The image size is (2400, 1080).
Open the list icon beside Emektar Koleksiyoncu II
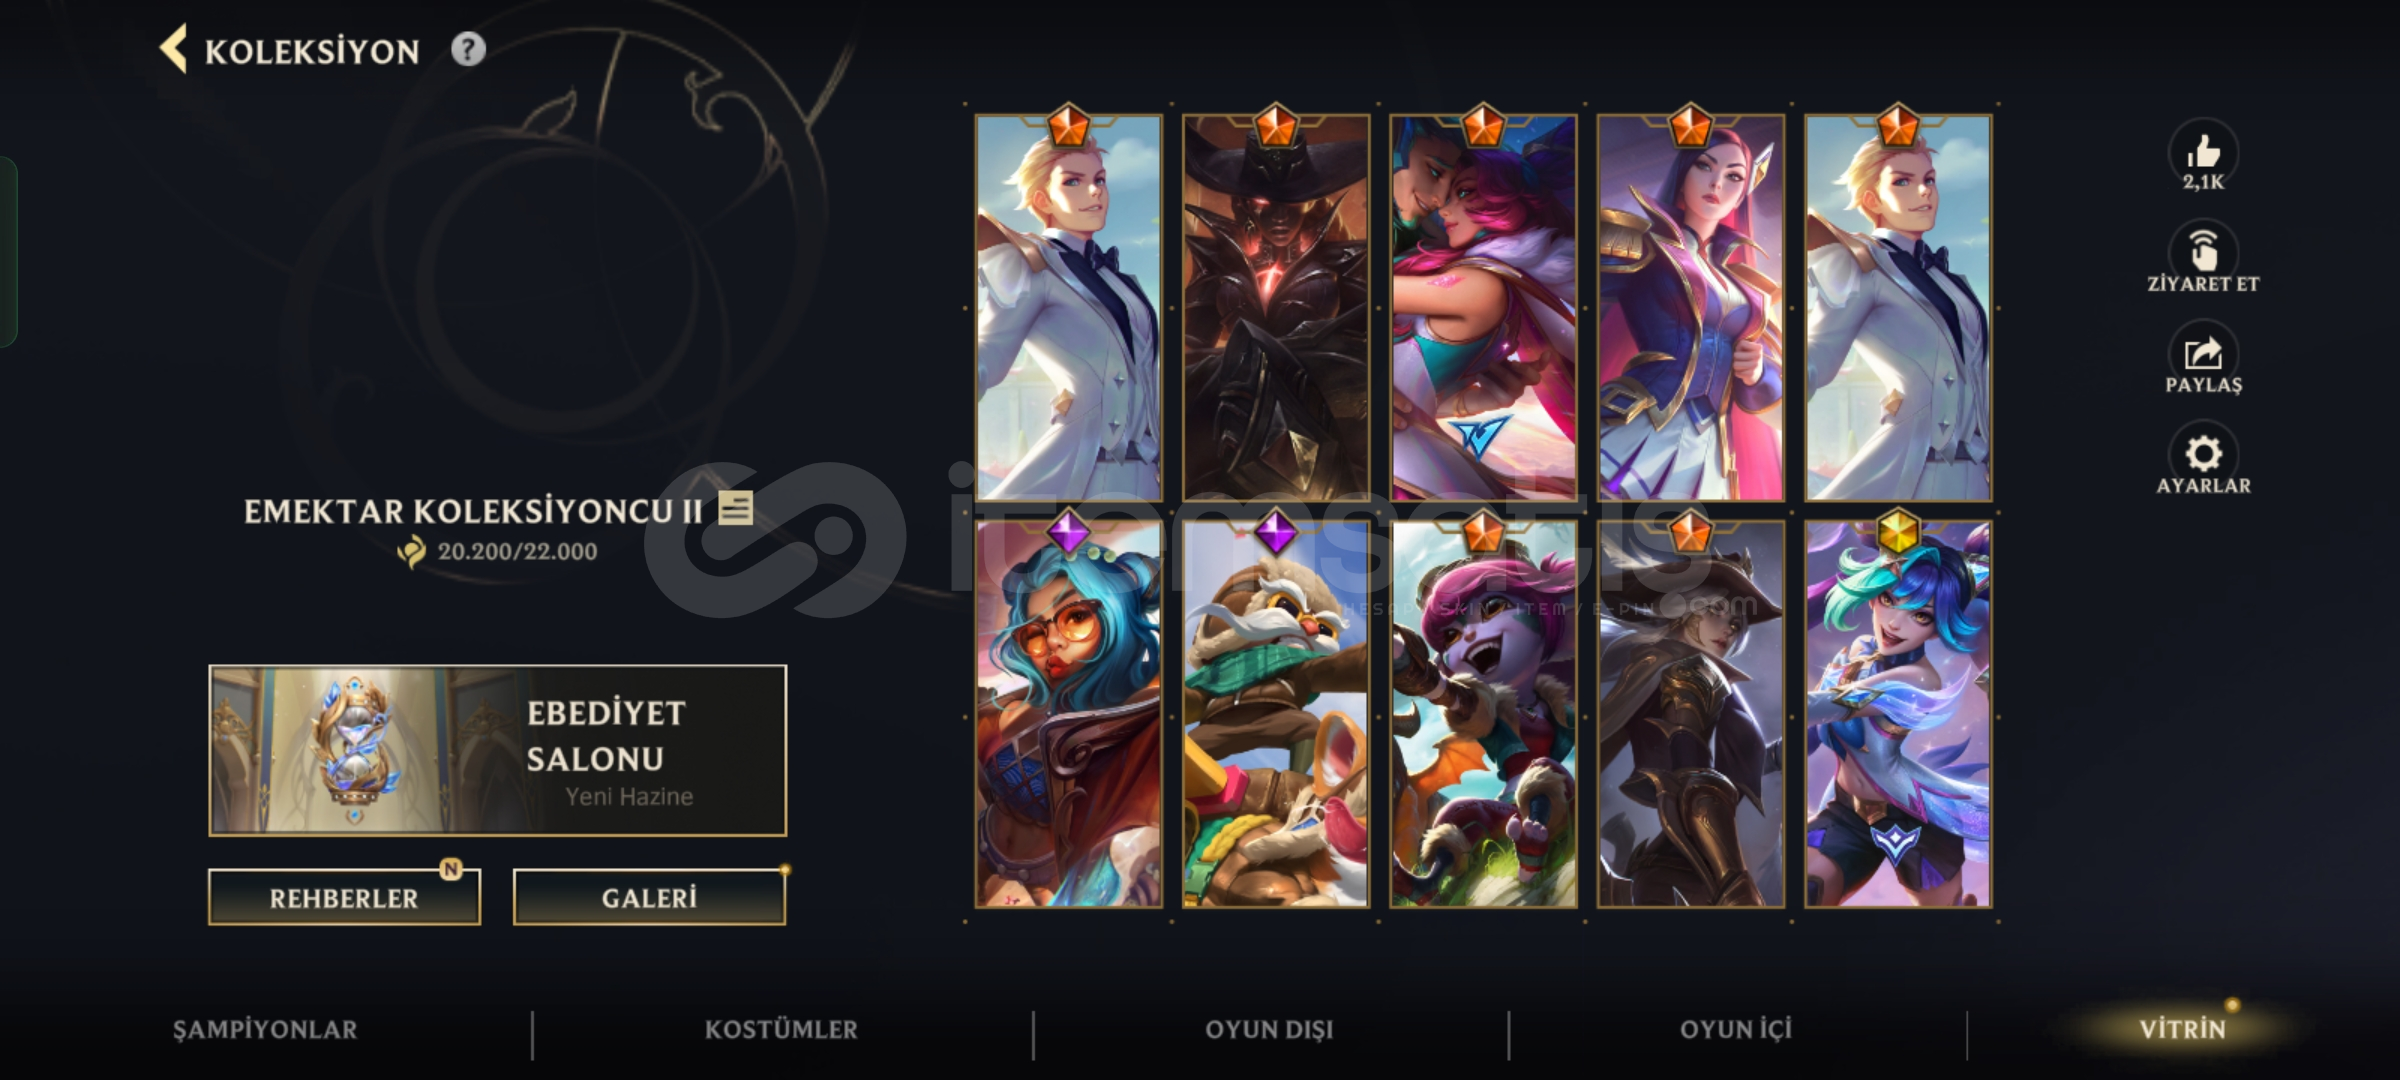pos(736,508)
